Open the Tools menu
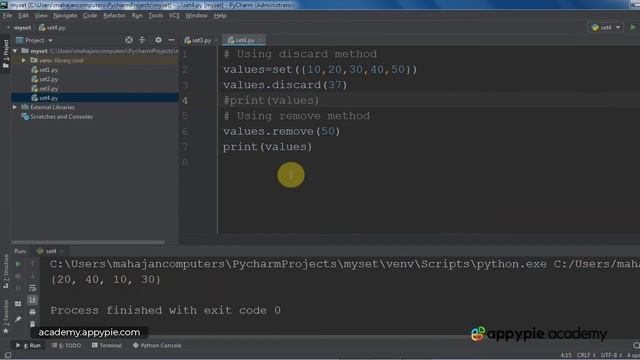640x360 pixels. pos(156,16)
